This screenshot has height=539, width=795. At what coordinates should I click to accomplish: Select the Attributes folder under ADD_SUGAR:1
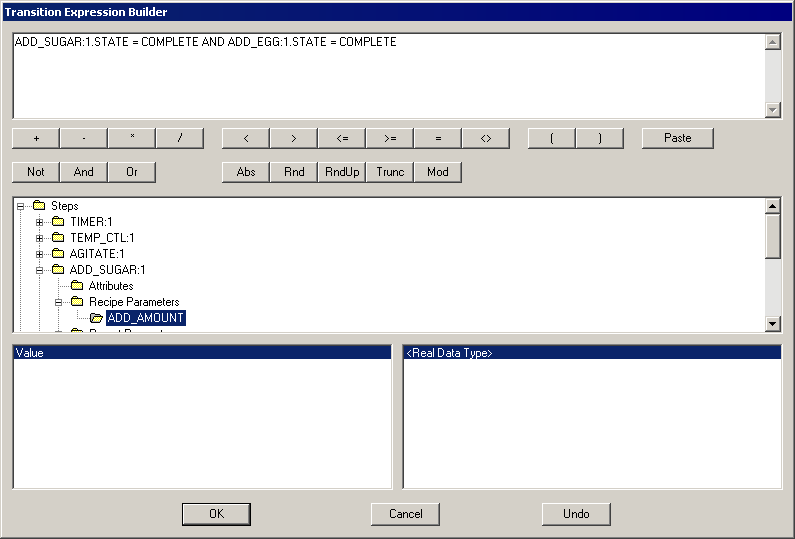click(110, 286)
